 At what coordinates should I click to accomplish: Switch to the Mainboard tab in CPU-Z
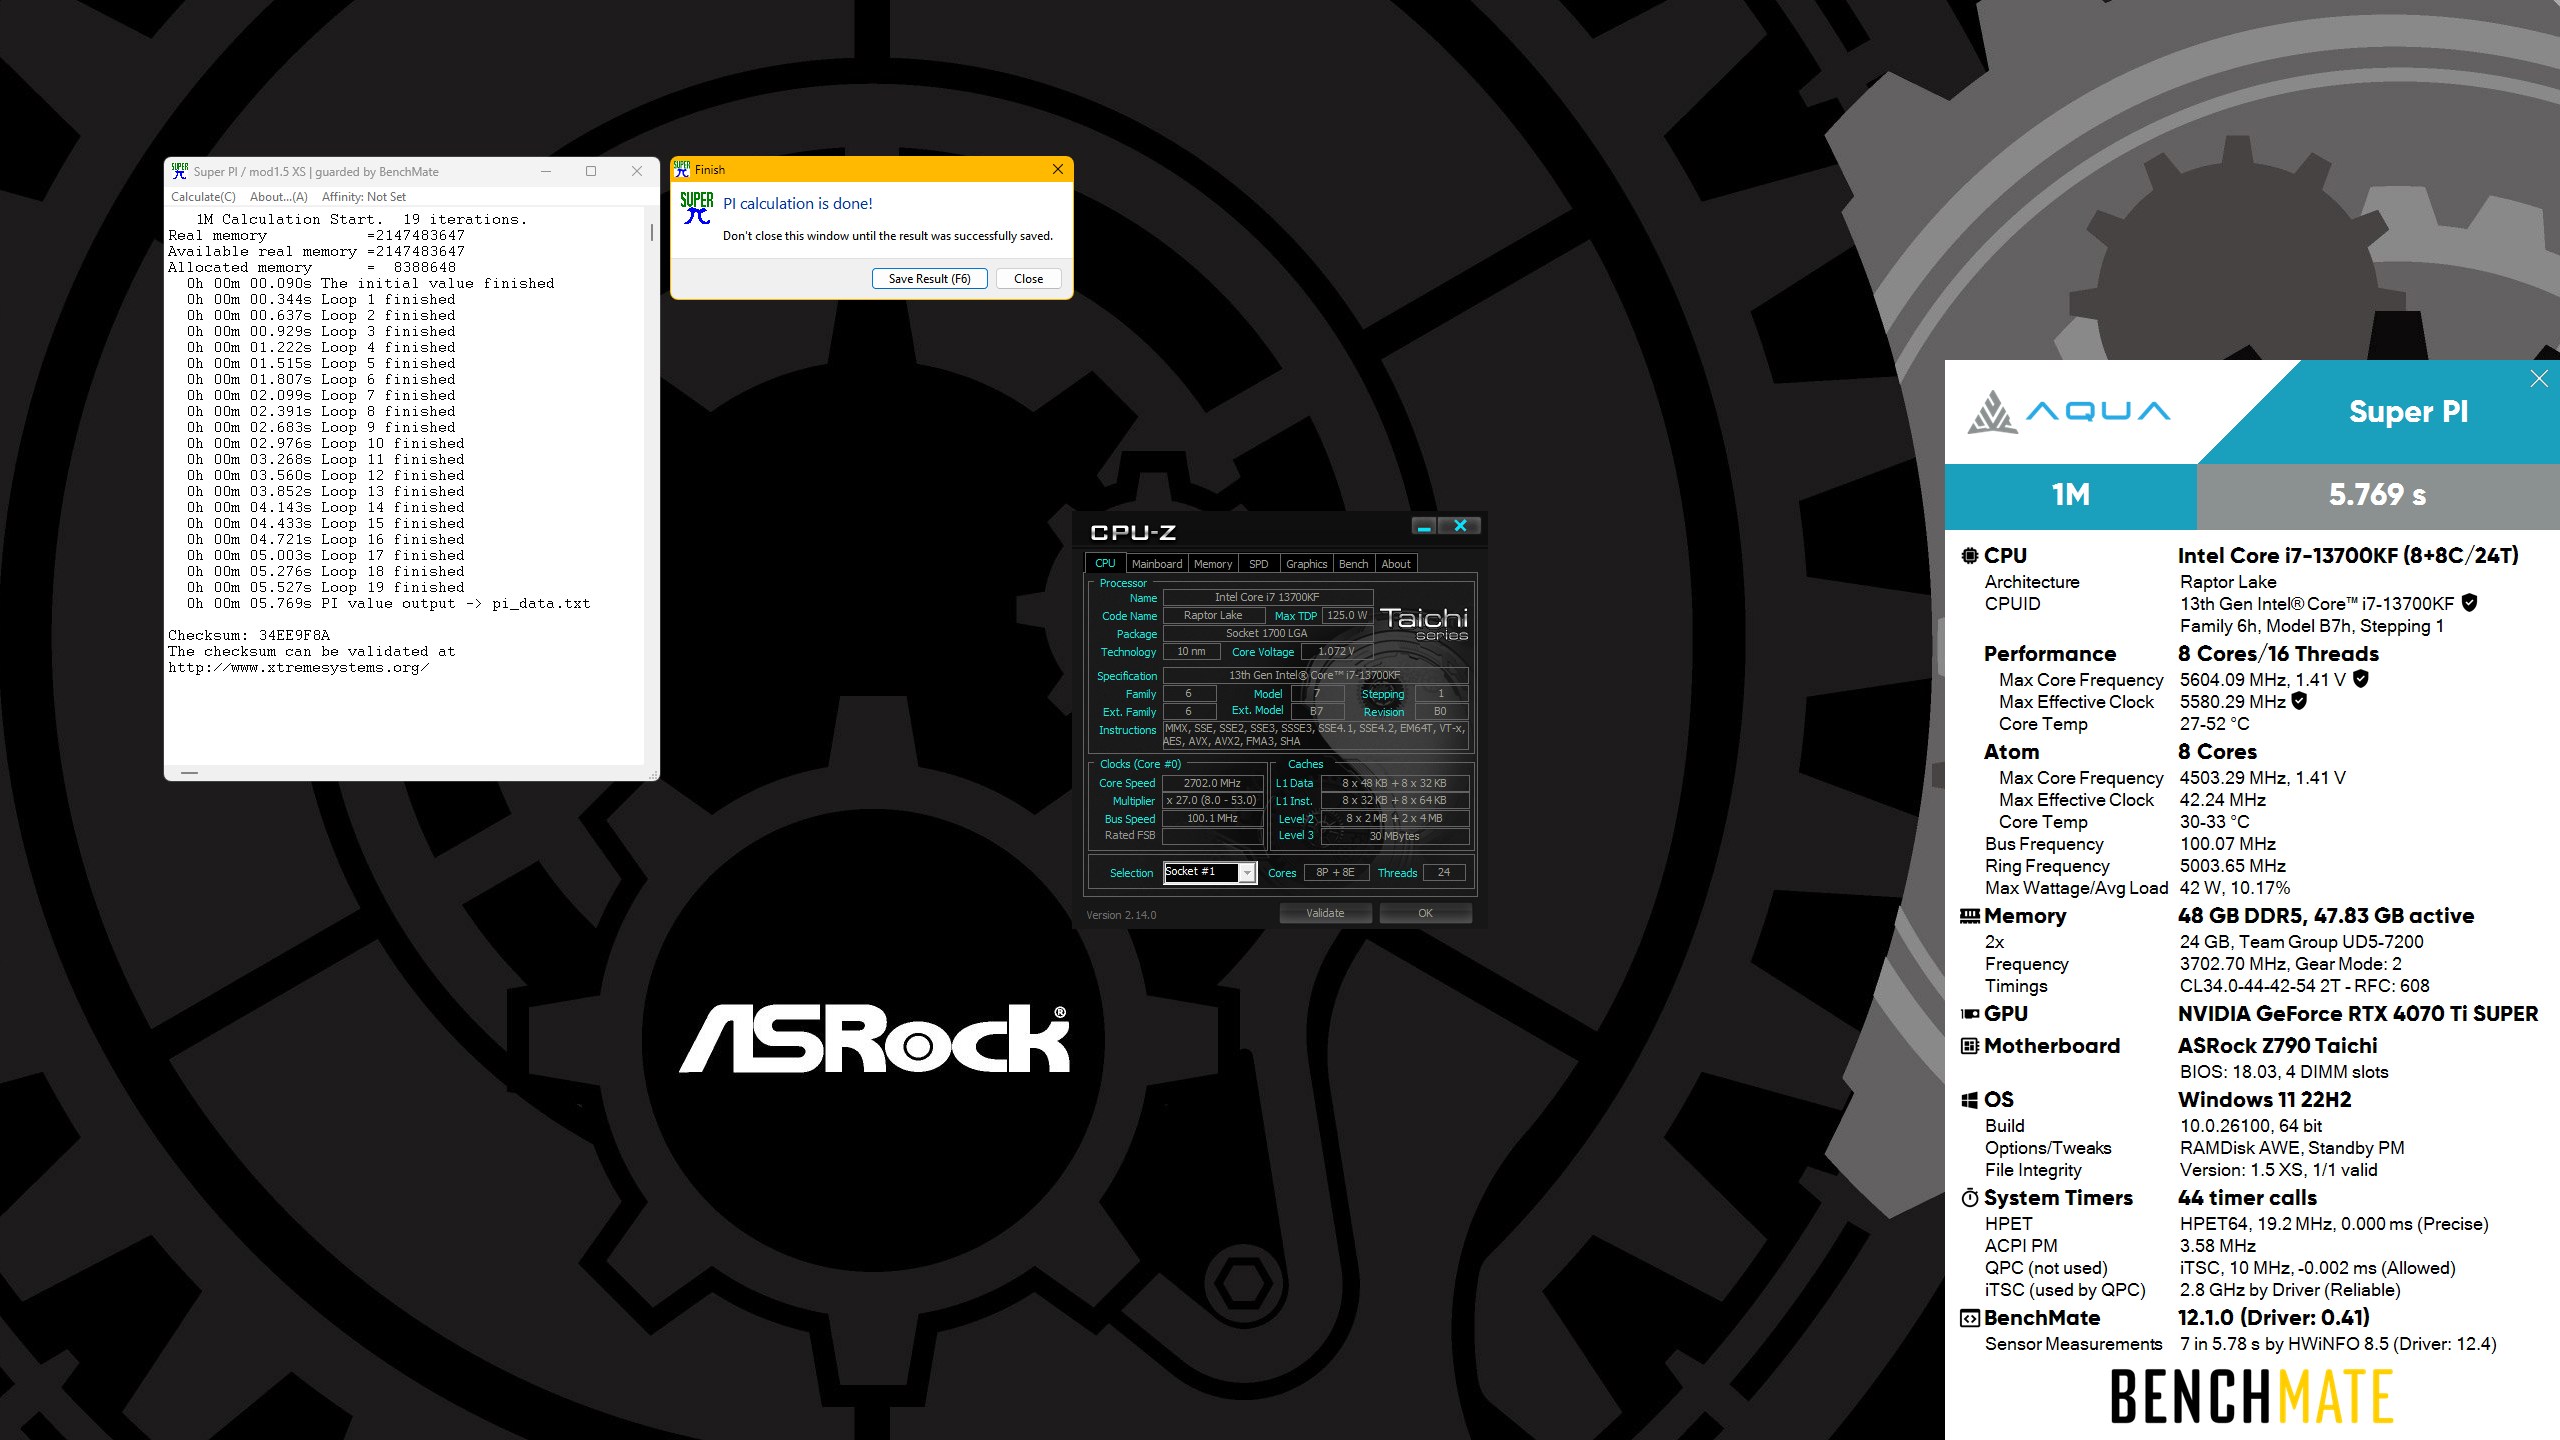(x=1157, y=564)
